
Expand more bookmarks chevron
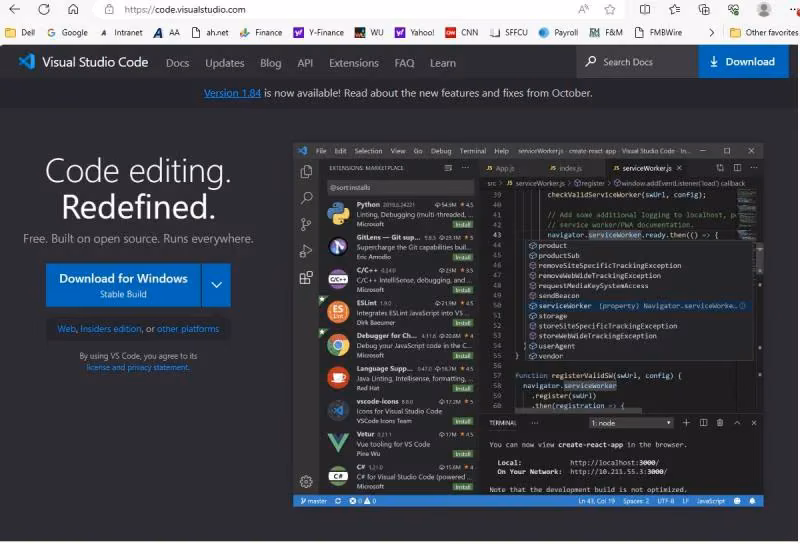click(x=711, y=32)
